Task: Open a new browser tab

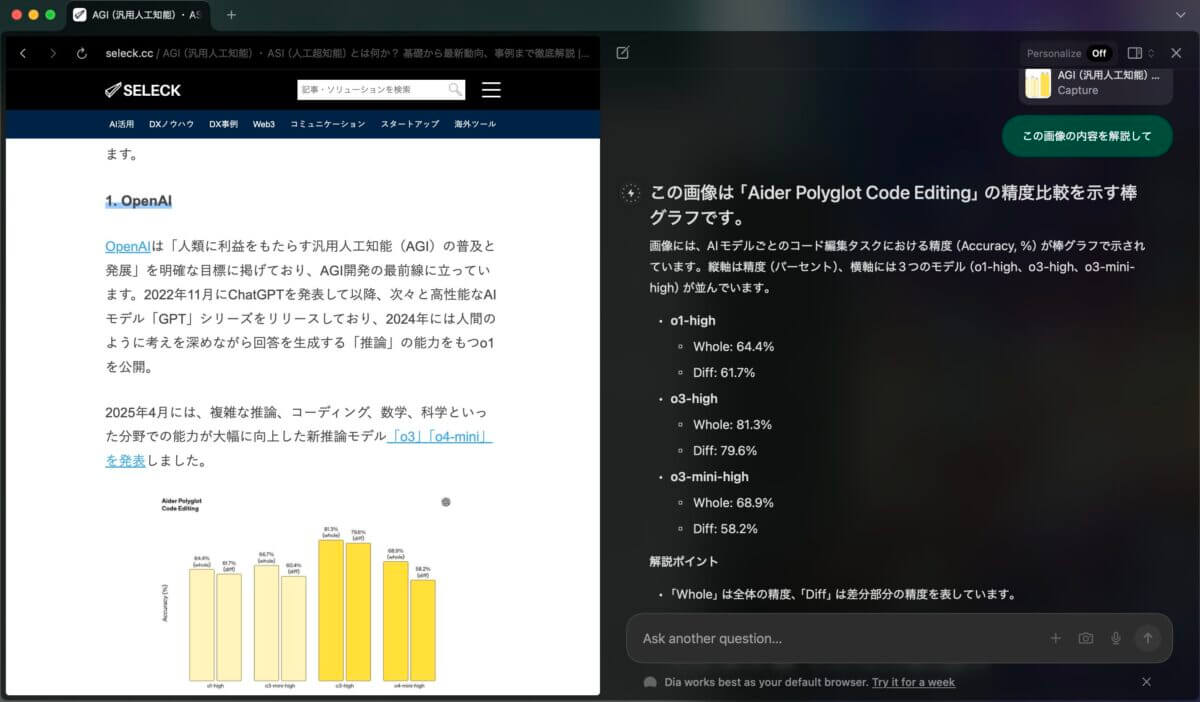Action: click(231, 15)
